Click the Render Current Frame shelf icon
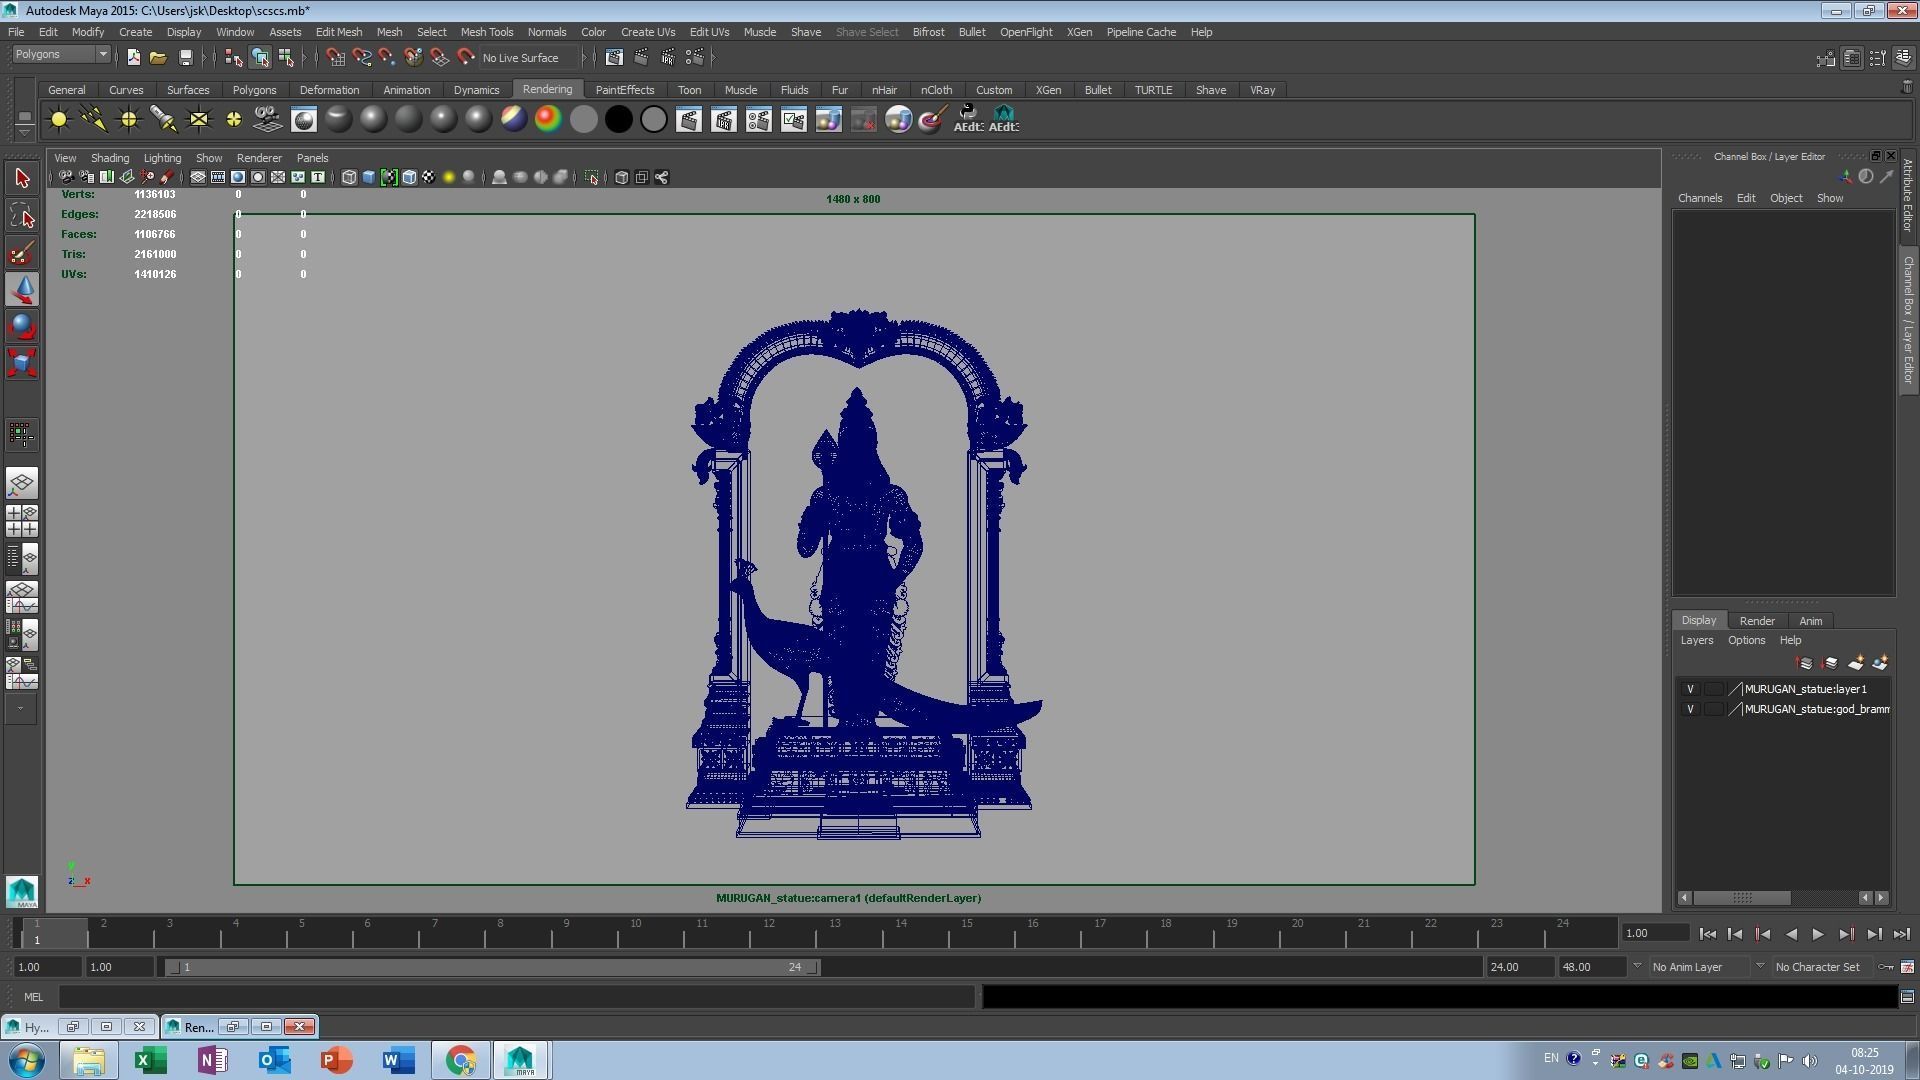The image size is (1920, 1080). 689,120
